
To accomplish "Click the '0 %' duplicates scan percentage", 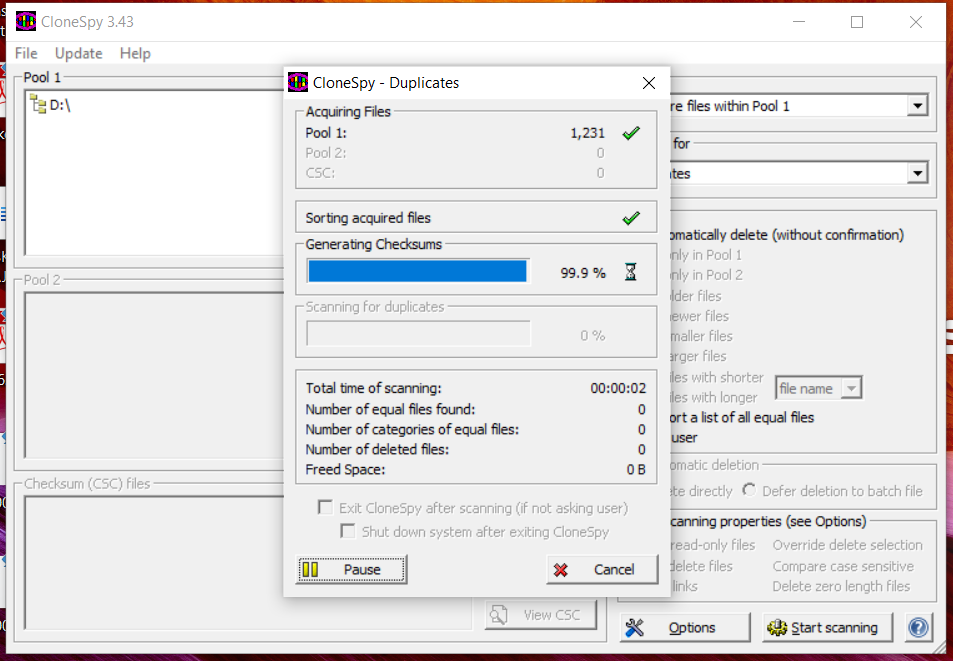I will (593, 335).
